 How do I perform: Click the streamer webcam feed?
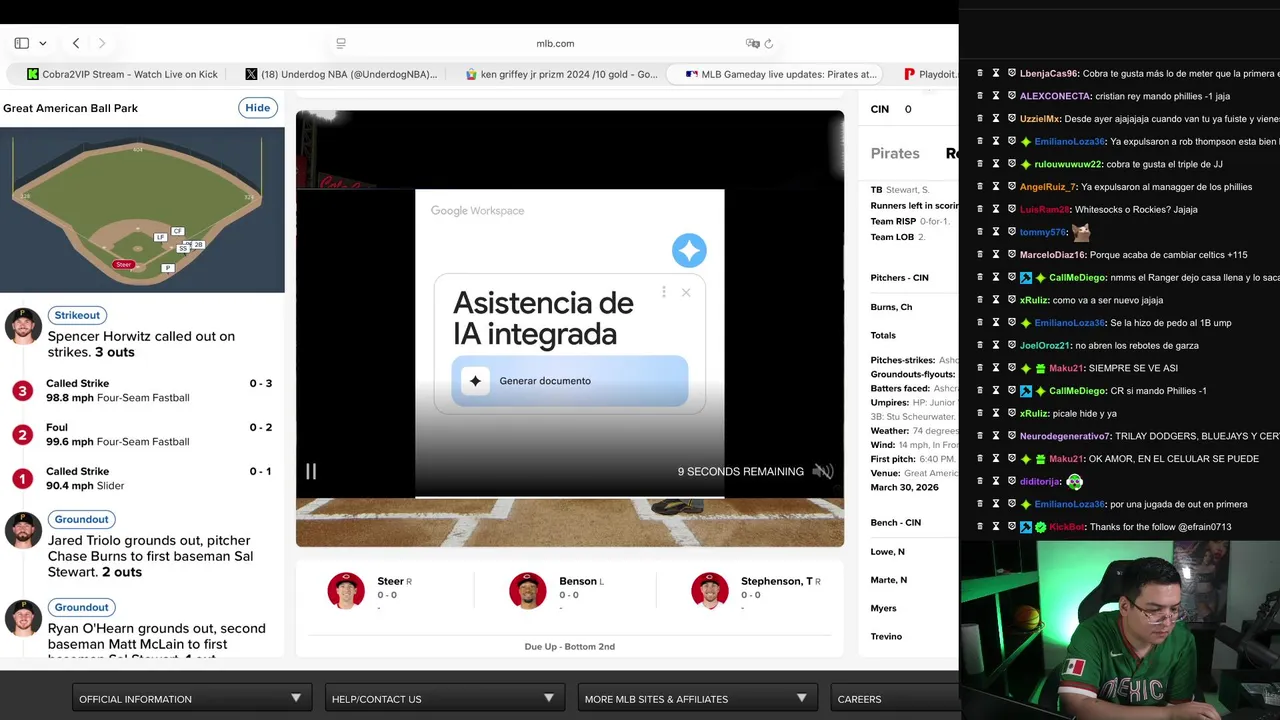pos(1120,630)
